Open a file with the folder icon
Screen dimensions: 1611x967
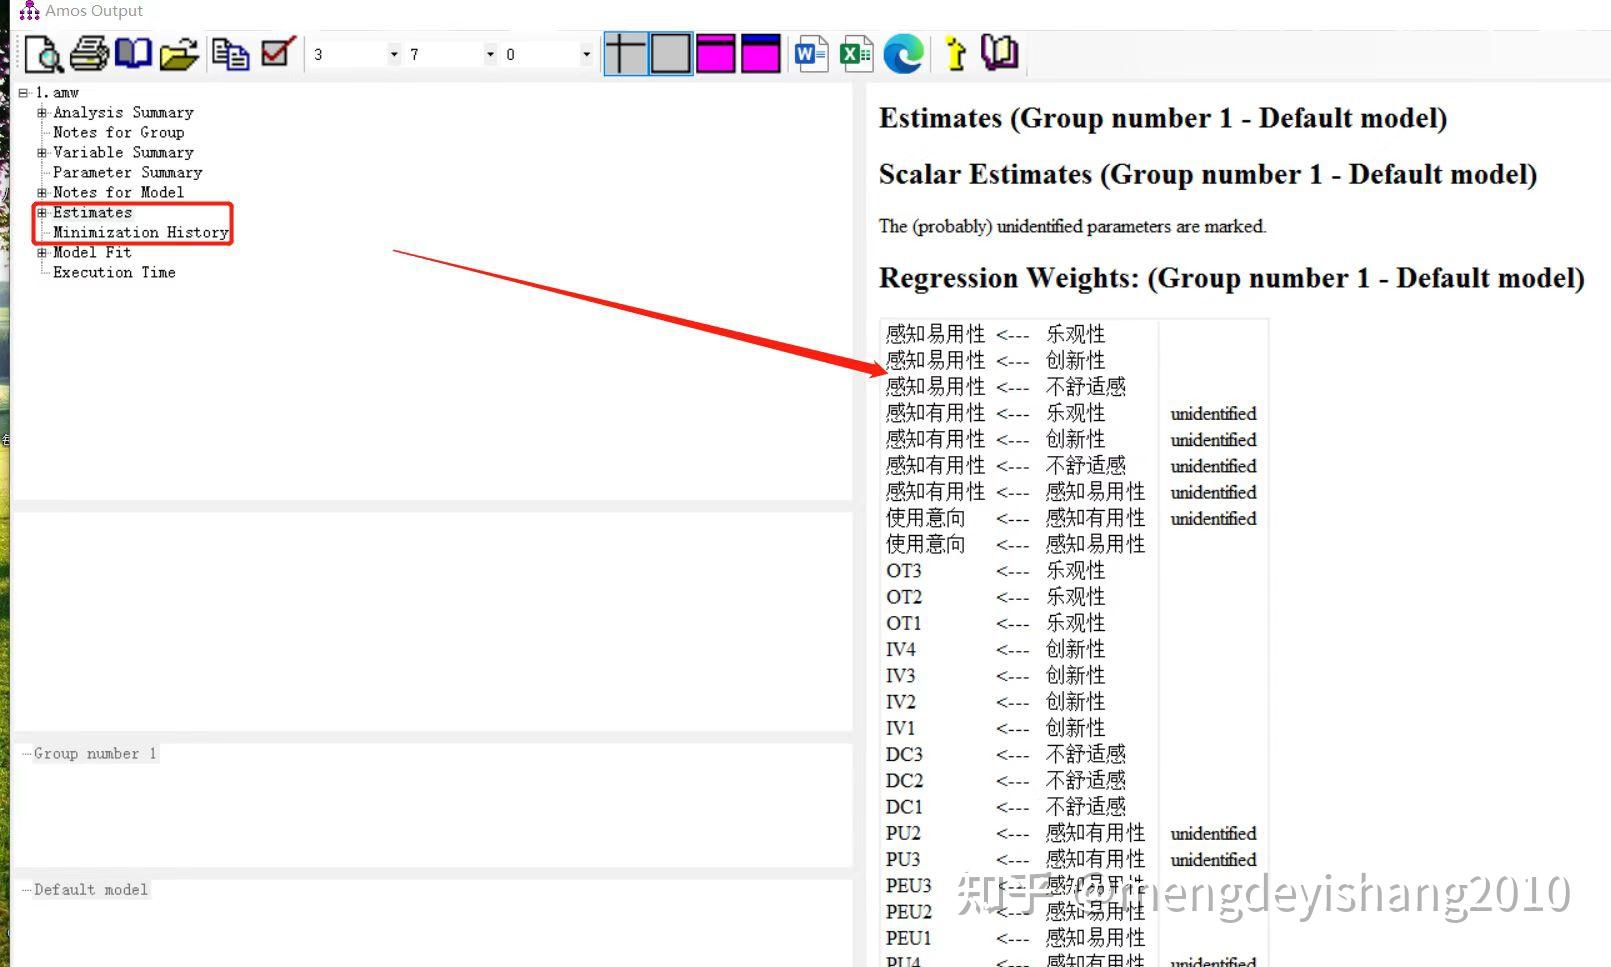(179, 53)
